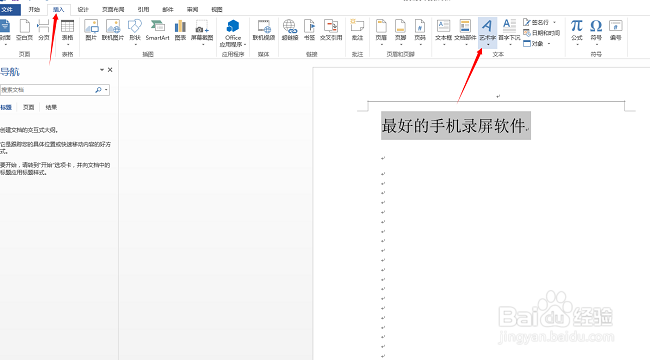650x360 pixels.
Task: Open Quick Parts (文档部件)
Action: click(x=465, y=32)
